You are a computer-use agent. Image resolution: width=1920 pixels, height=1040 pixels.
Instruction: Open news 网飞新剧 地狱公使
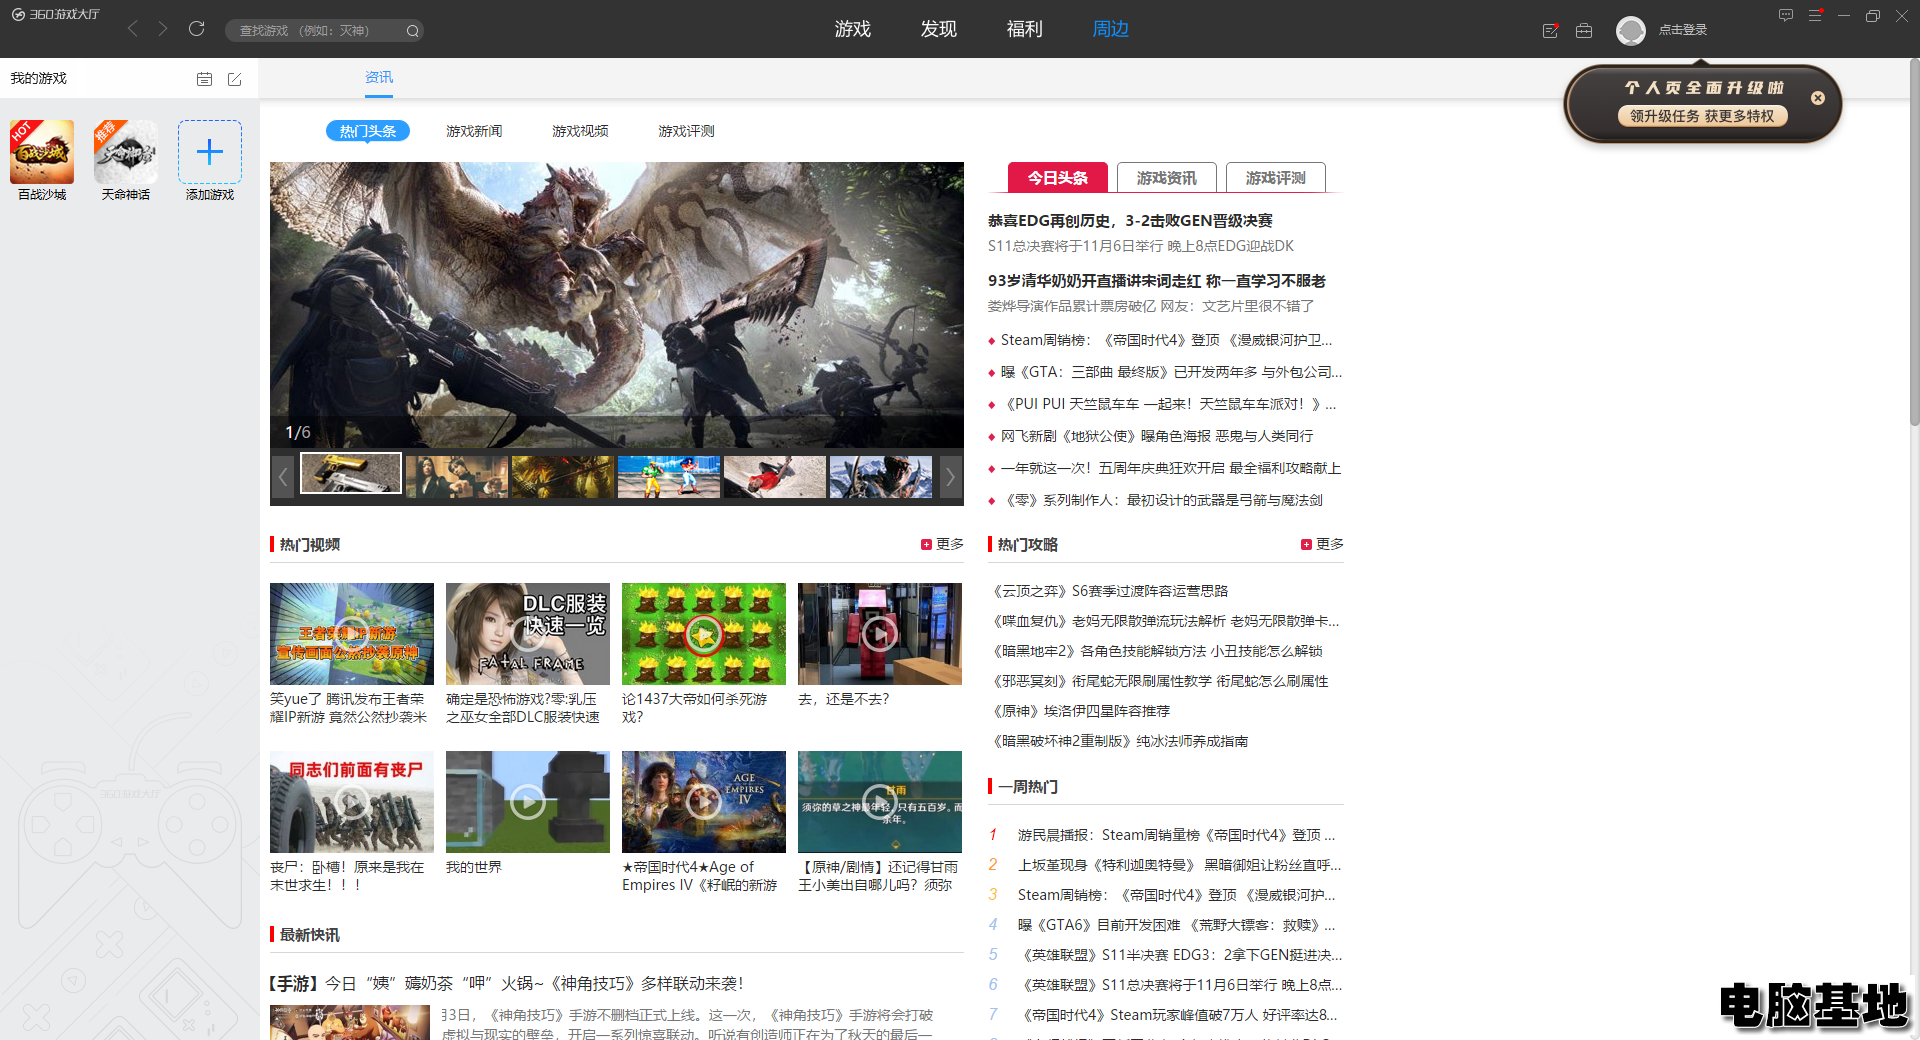1157,436
